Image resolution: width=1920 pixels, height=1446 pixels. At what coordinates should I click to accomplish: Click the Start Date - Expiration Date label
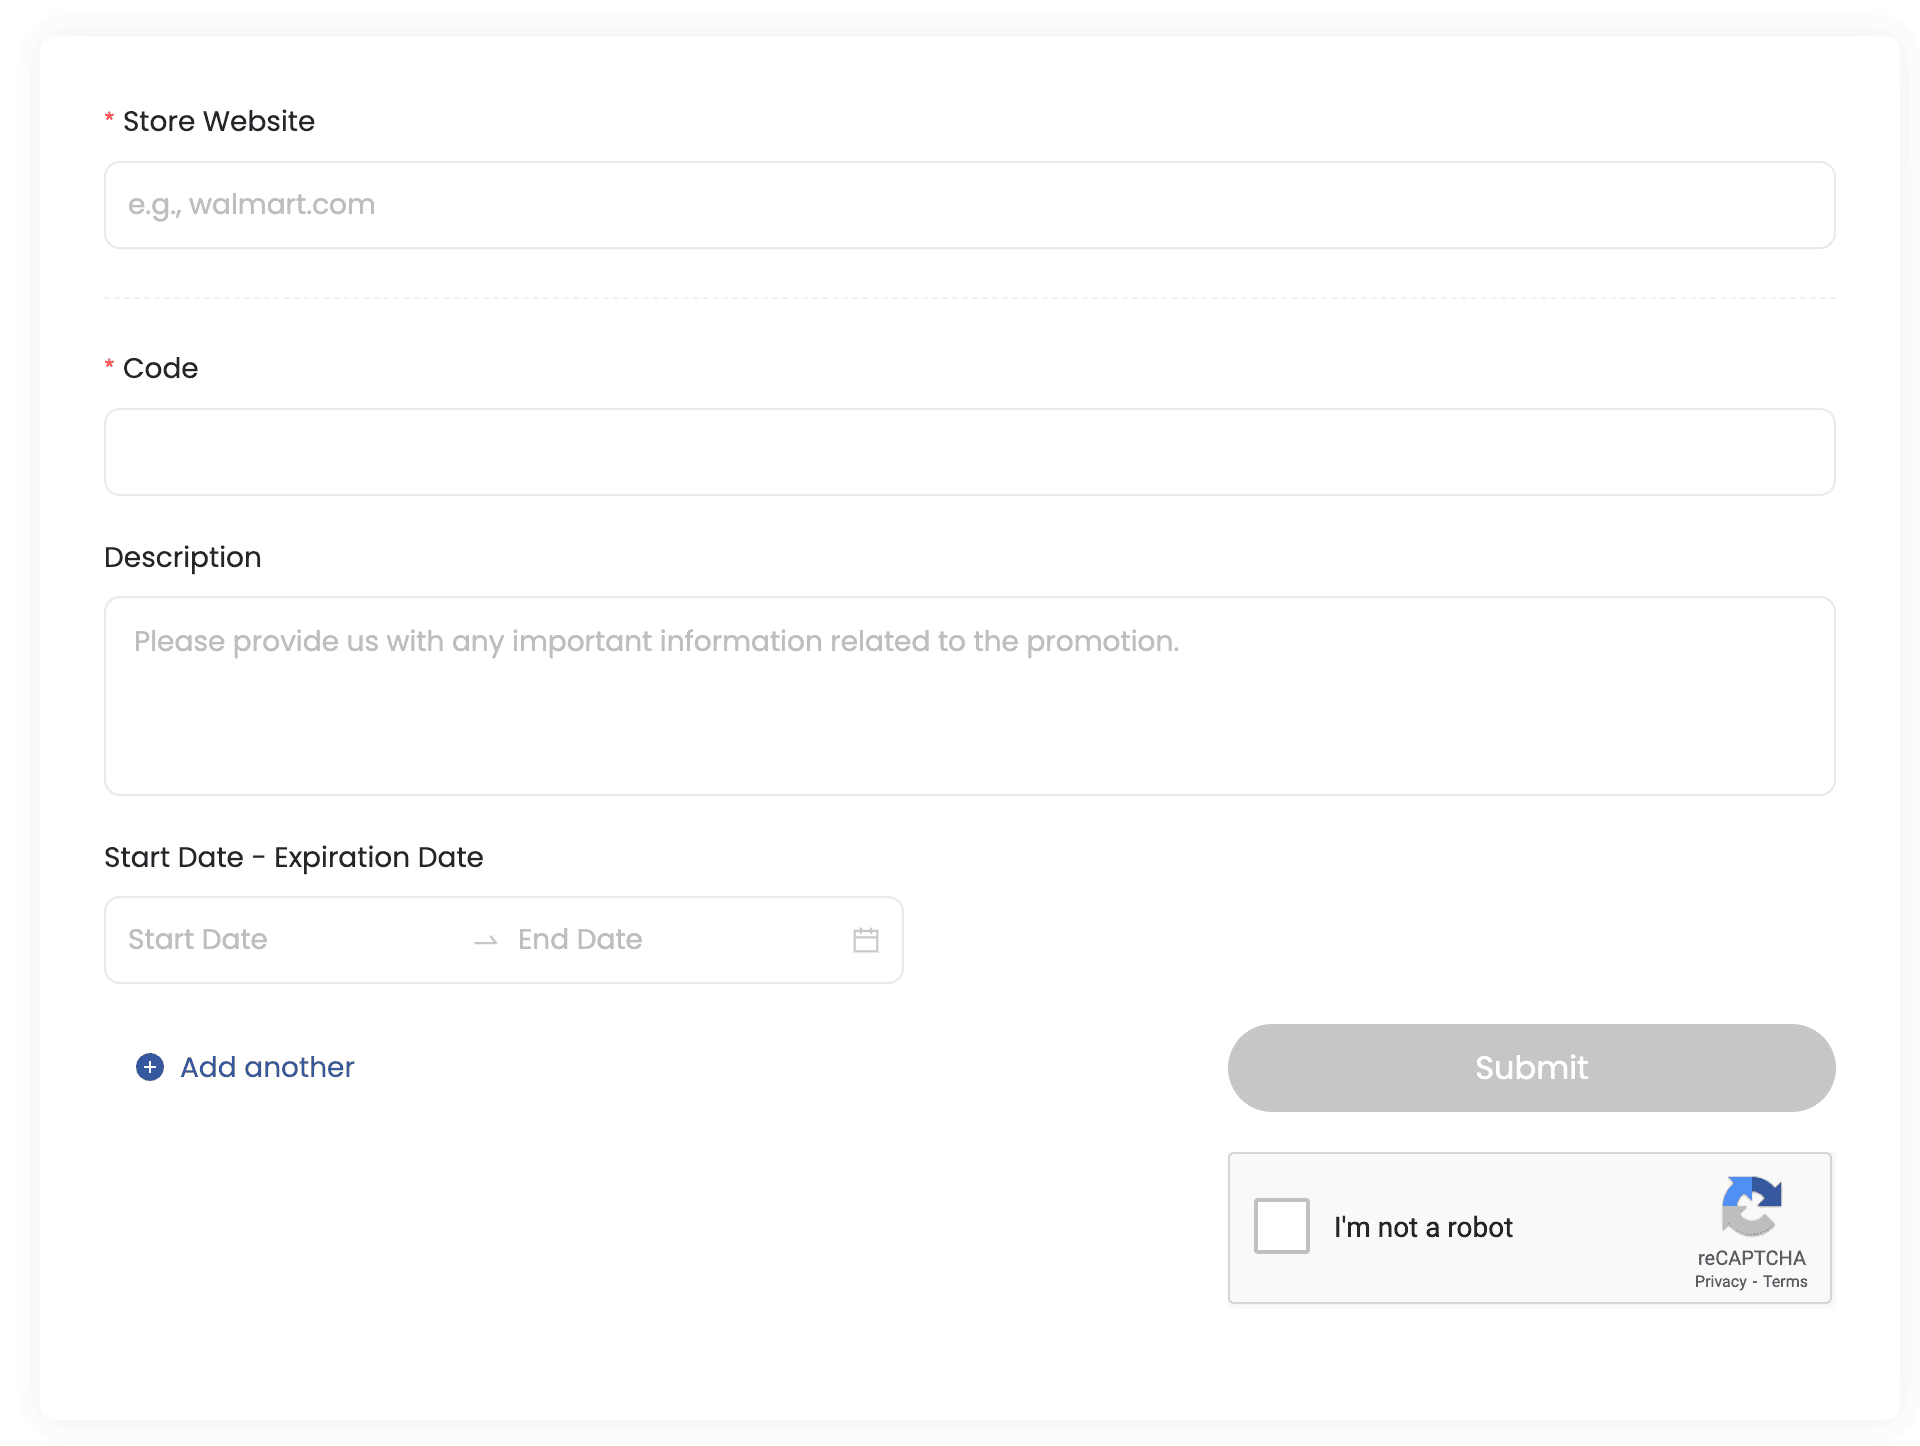(x=293, y=857)
